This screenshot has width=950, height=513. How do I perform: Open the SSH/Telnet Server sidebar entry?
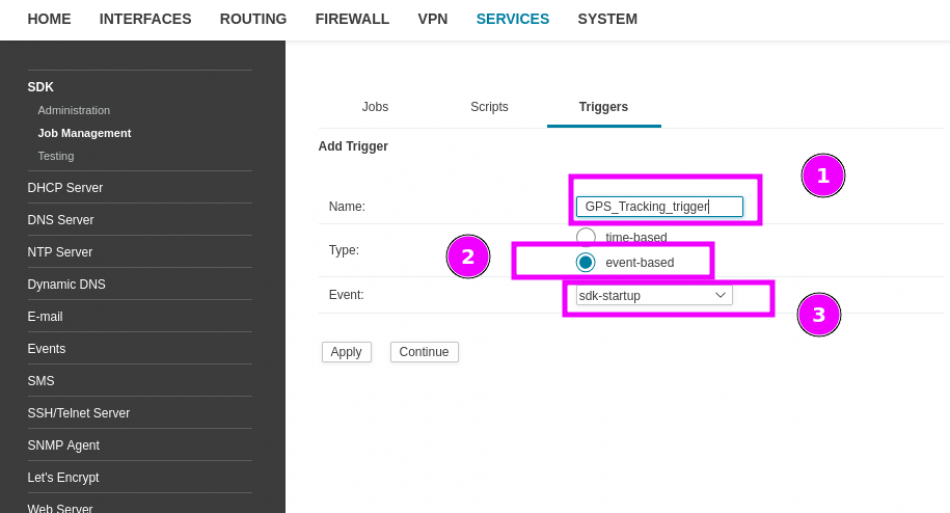pos(79,413)
